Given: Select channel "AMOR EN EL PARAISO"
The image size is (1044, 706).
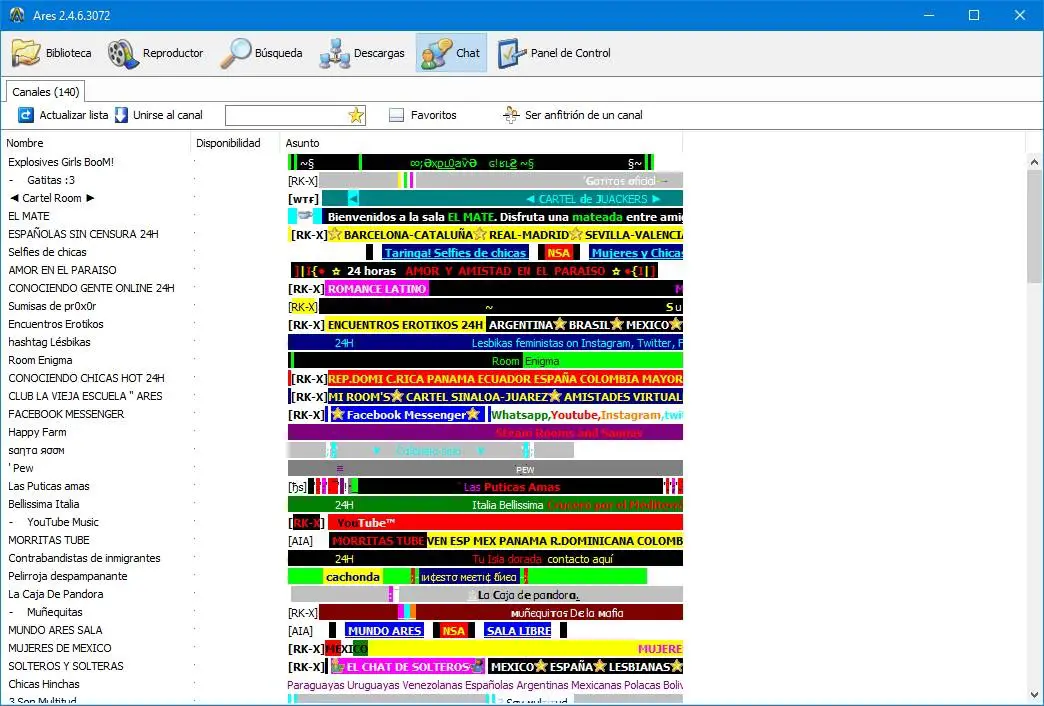Looking at the screenshot, I should click(x=62, y=270).
